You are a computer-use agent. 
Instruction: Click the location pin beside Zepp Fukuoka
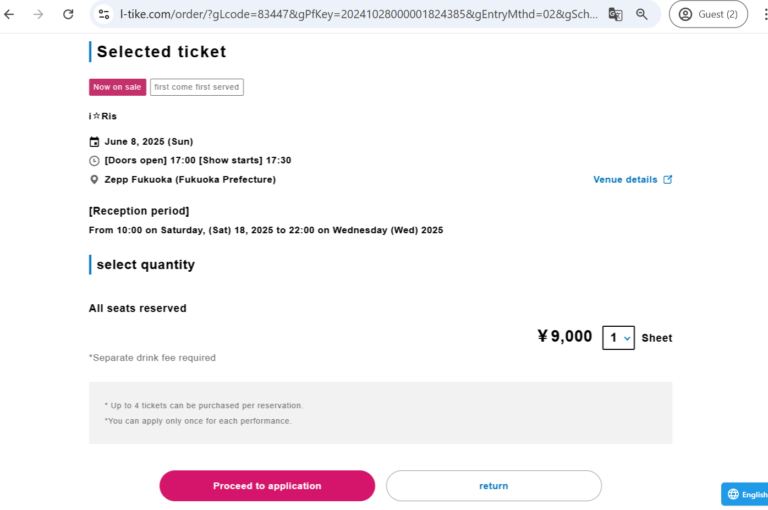[95, 180]
